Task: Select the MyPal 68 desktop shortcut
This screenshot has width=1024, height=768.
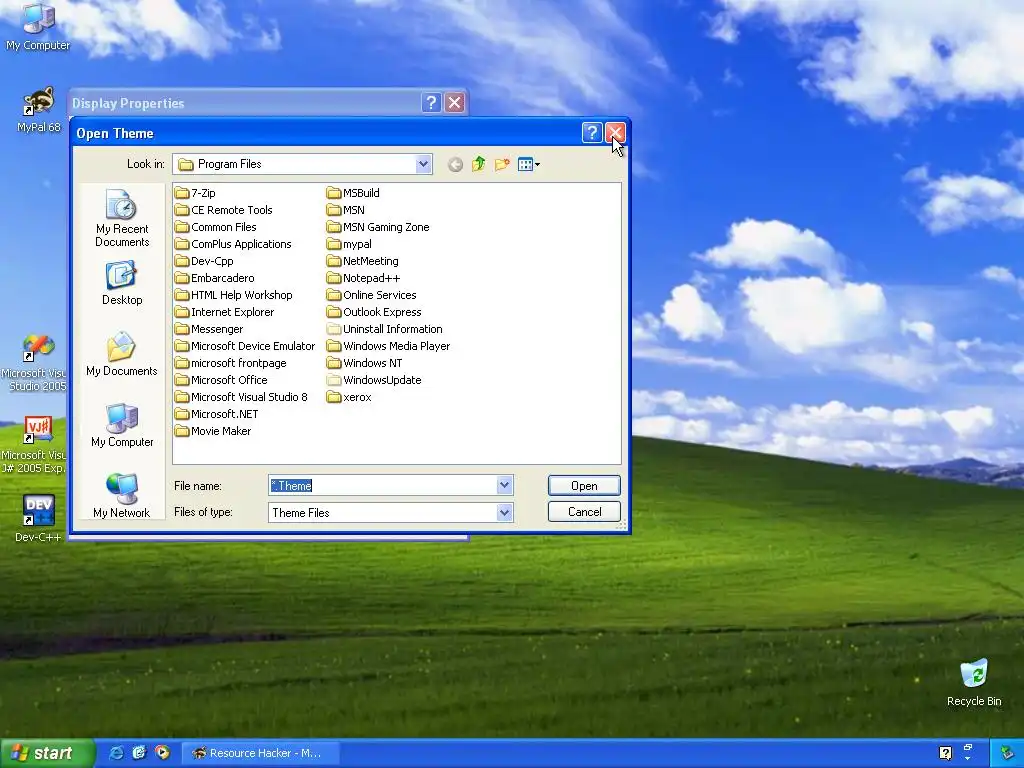Action: tap(38, 110)
